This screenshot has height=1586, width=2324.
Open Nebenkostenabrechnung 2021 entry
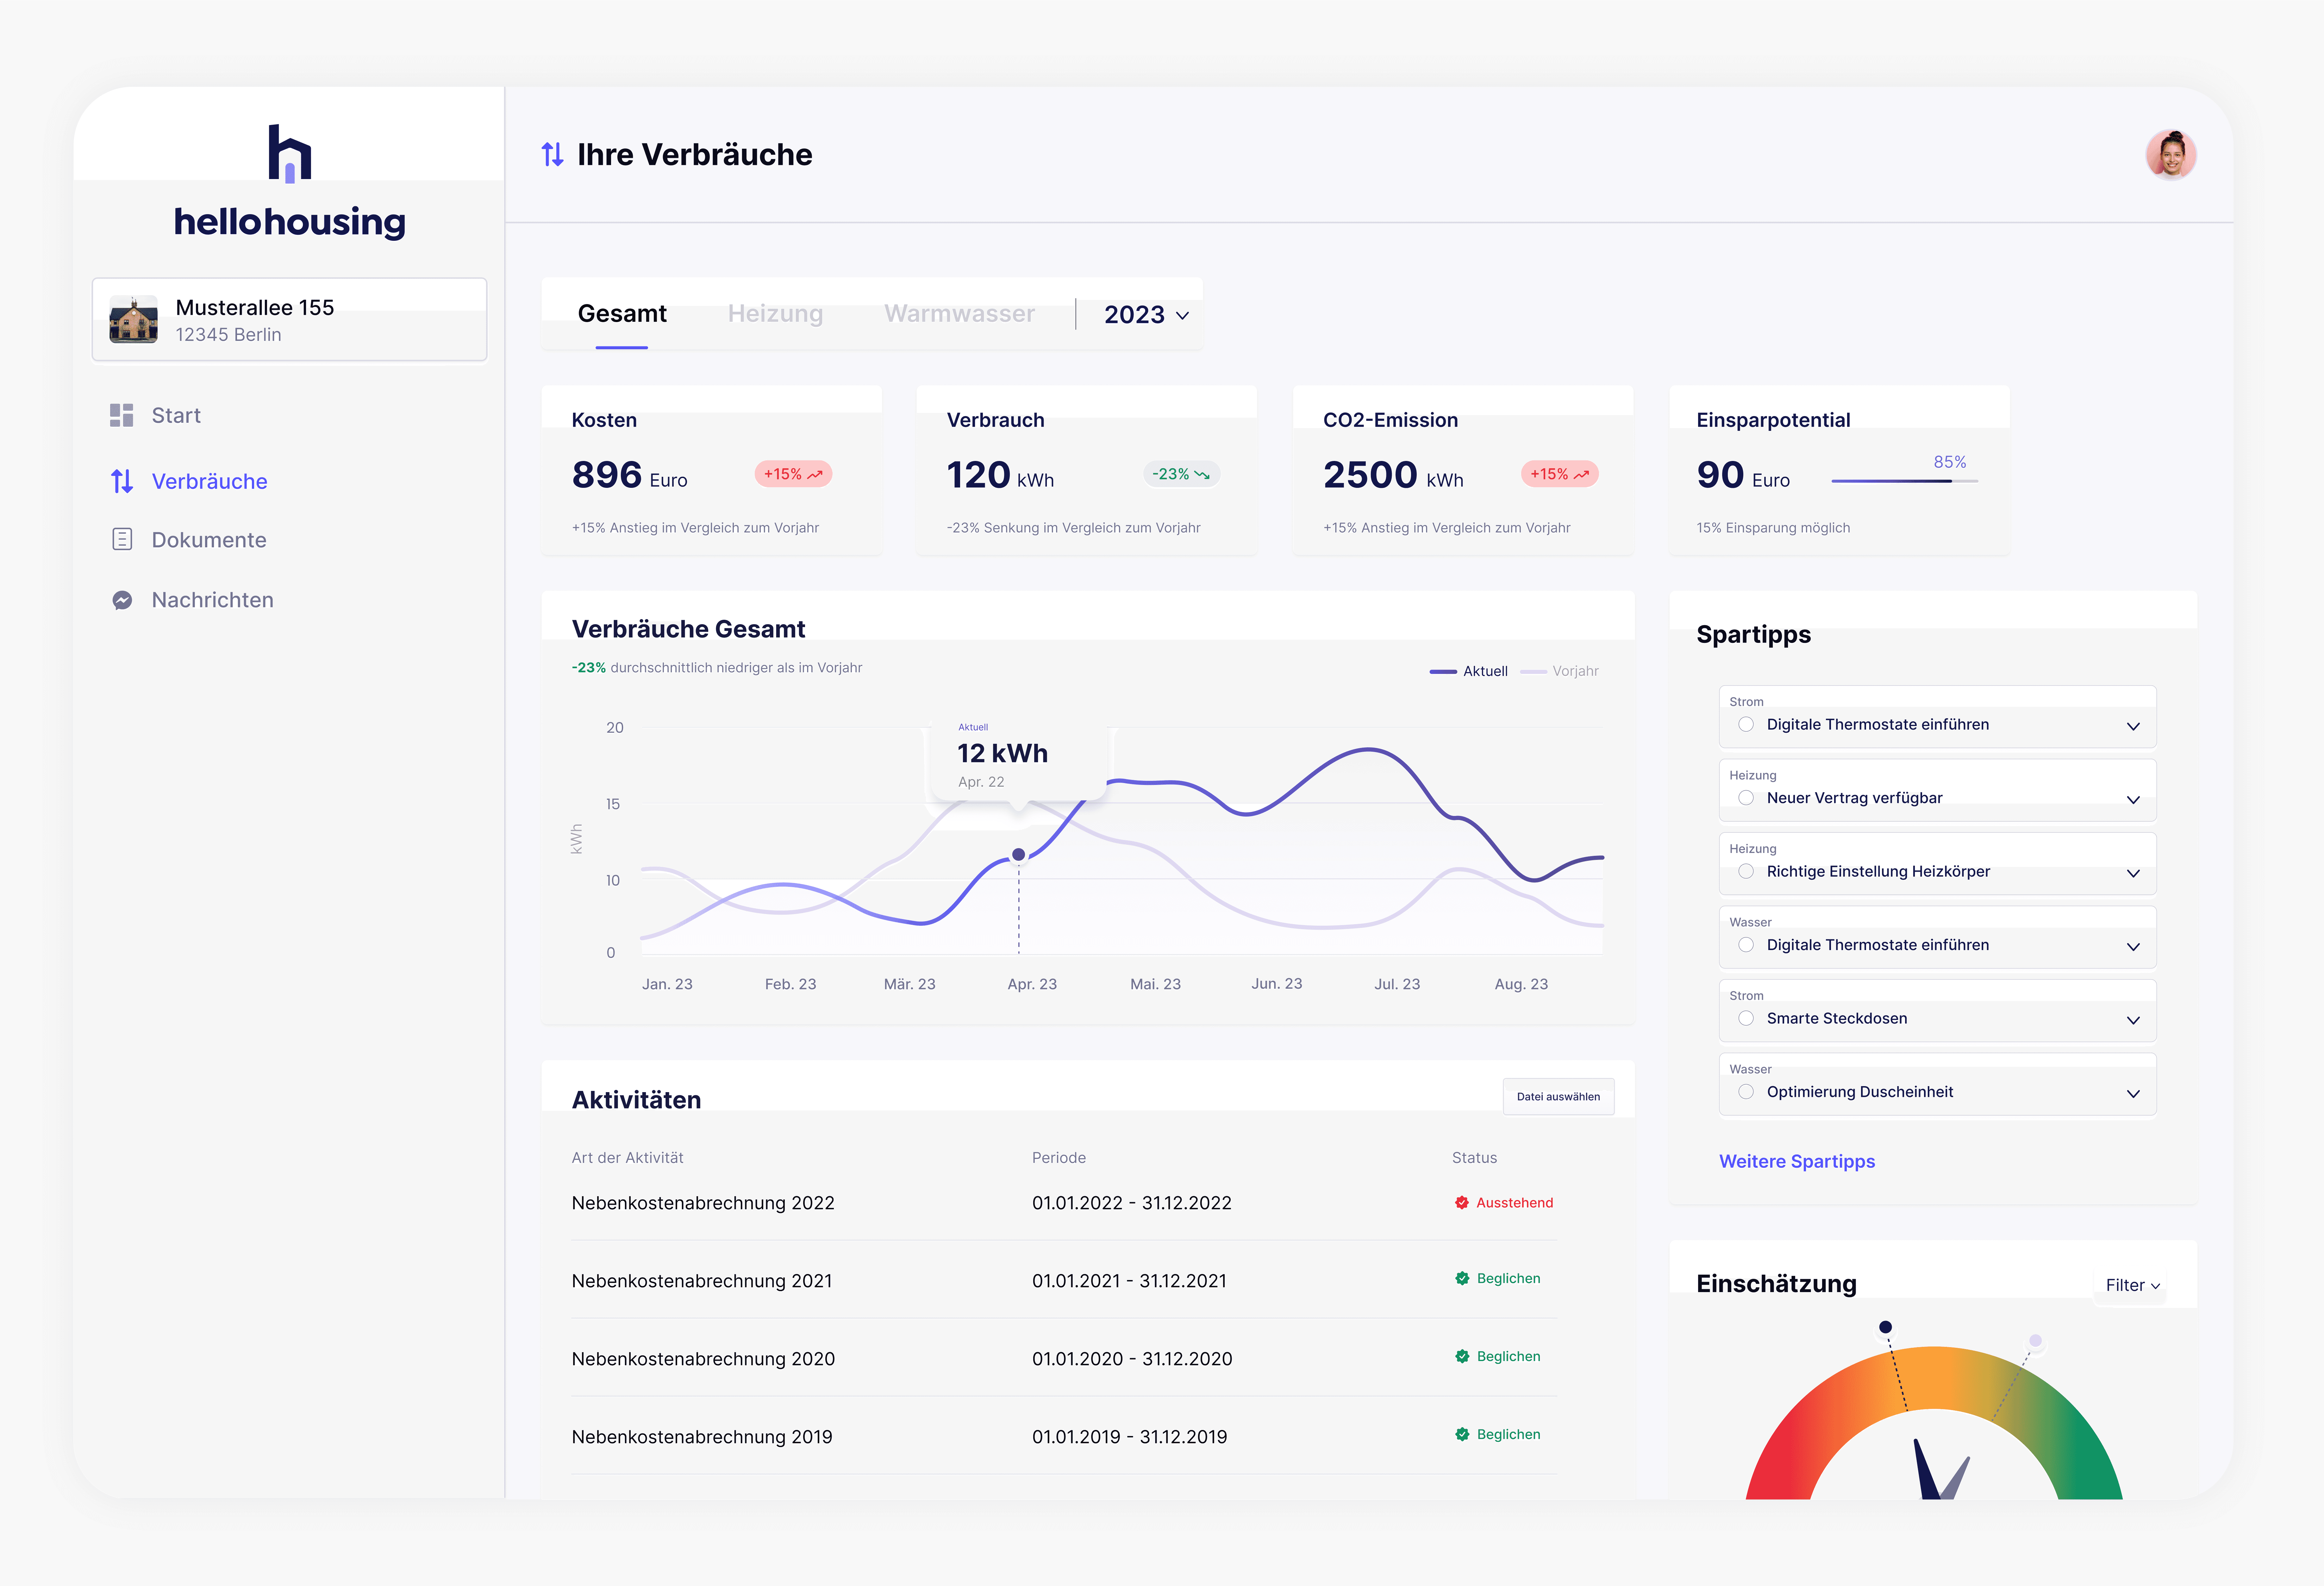pyautogui.click(x=702, y=1281)
